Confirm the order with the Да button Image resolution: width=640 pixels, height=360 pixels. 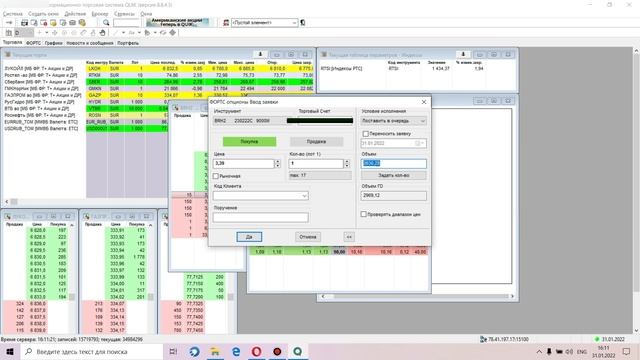point(249,237)
